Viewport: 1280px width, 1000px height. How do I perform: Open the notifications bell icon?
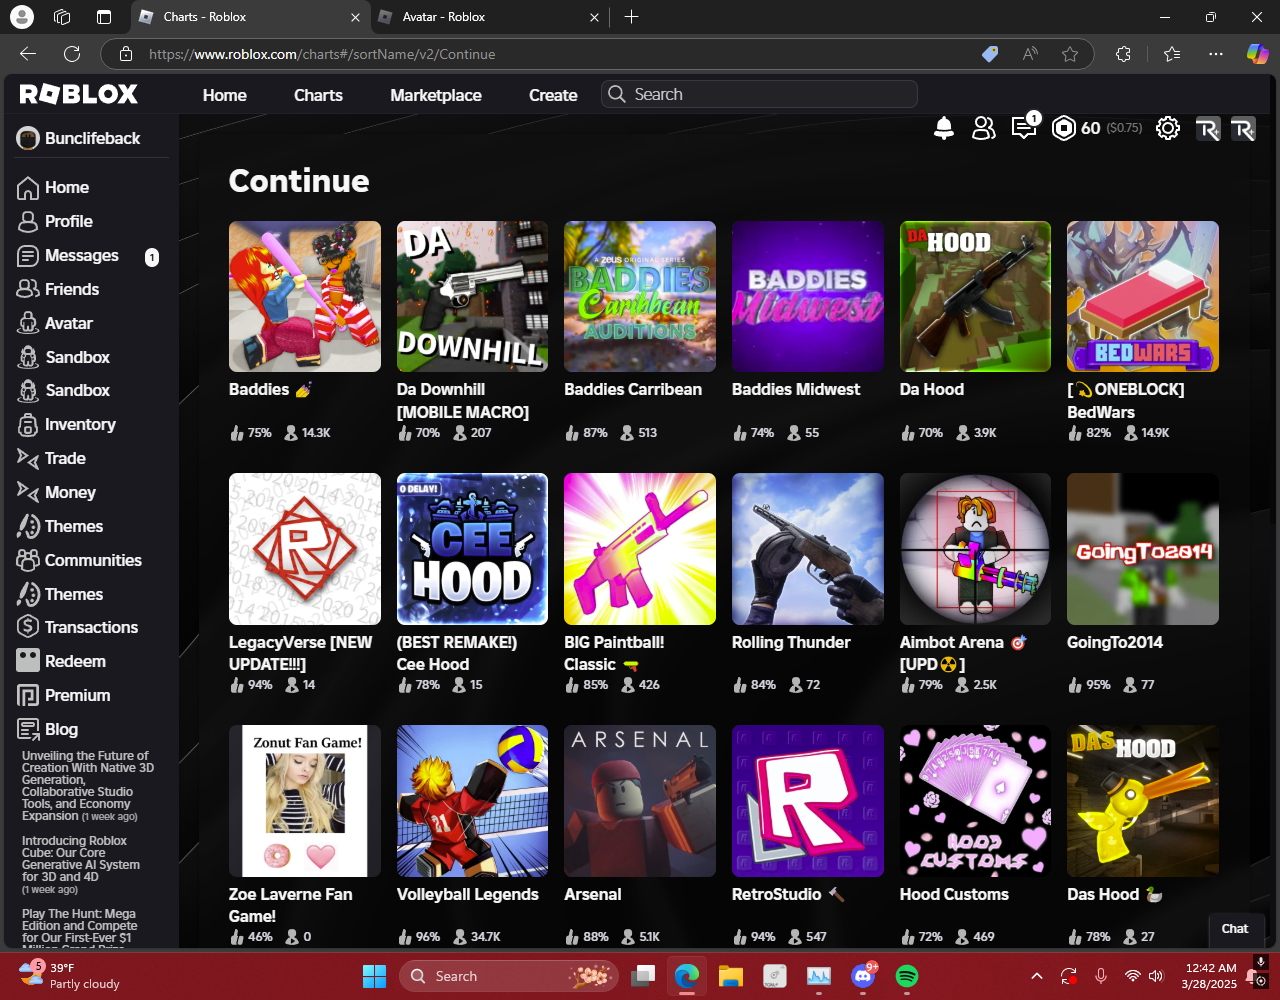(x=943, y=128)
